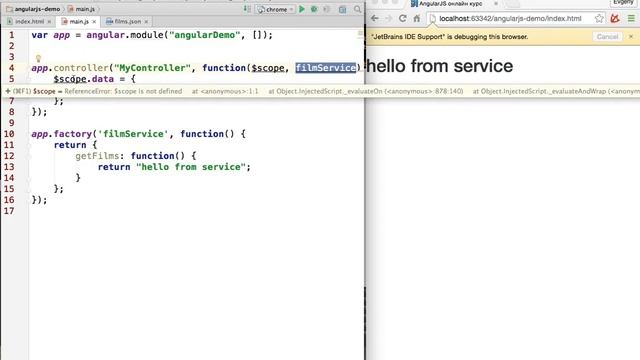Click line number 17 in the gutter
Screen dimensions: 640x360
9,211
